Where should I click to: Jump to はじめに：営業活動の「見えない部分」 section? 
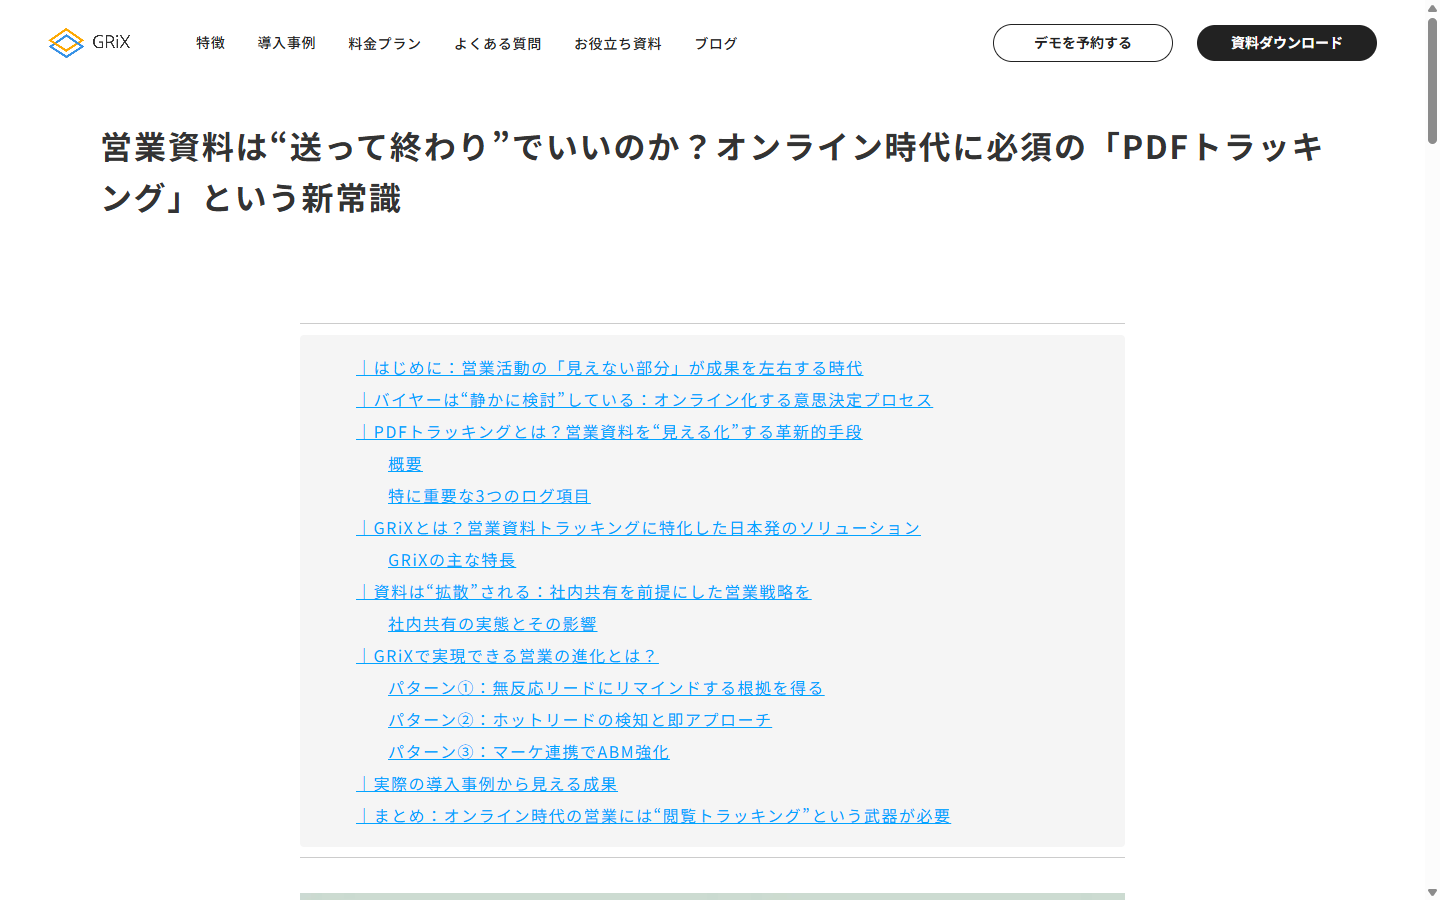tap(609, 368)
